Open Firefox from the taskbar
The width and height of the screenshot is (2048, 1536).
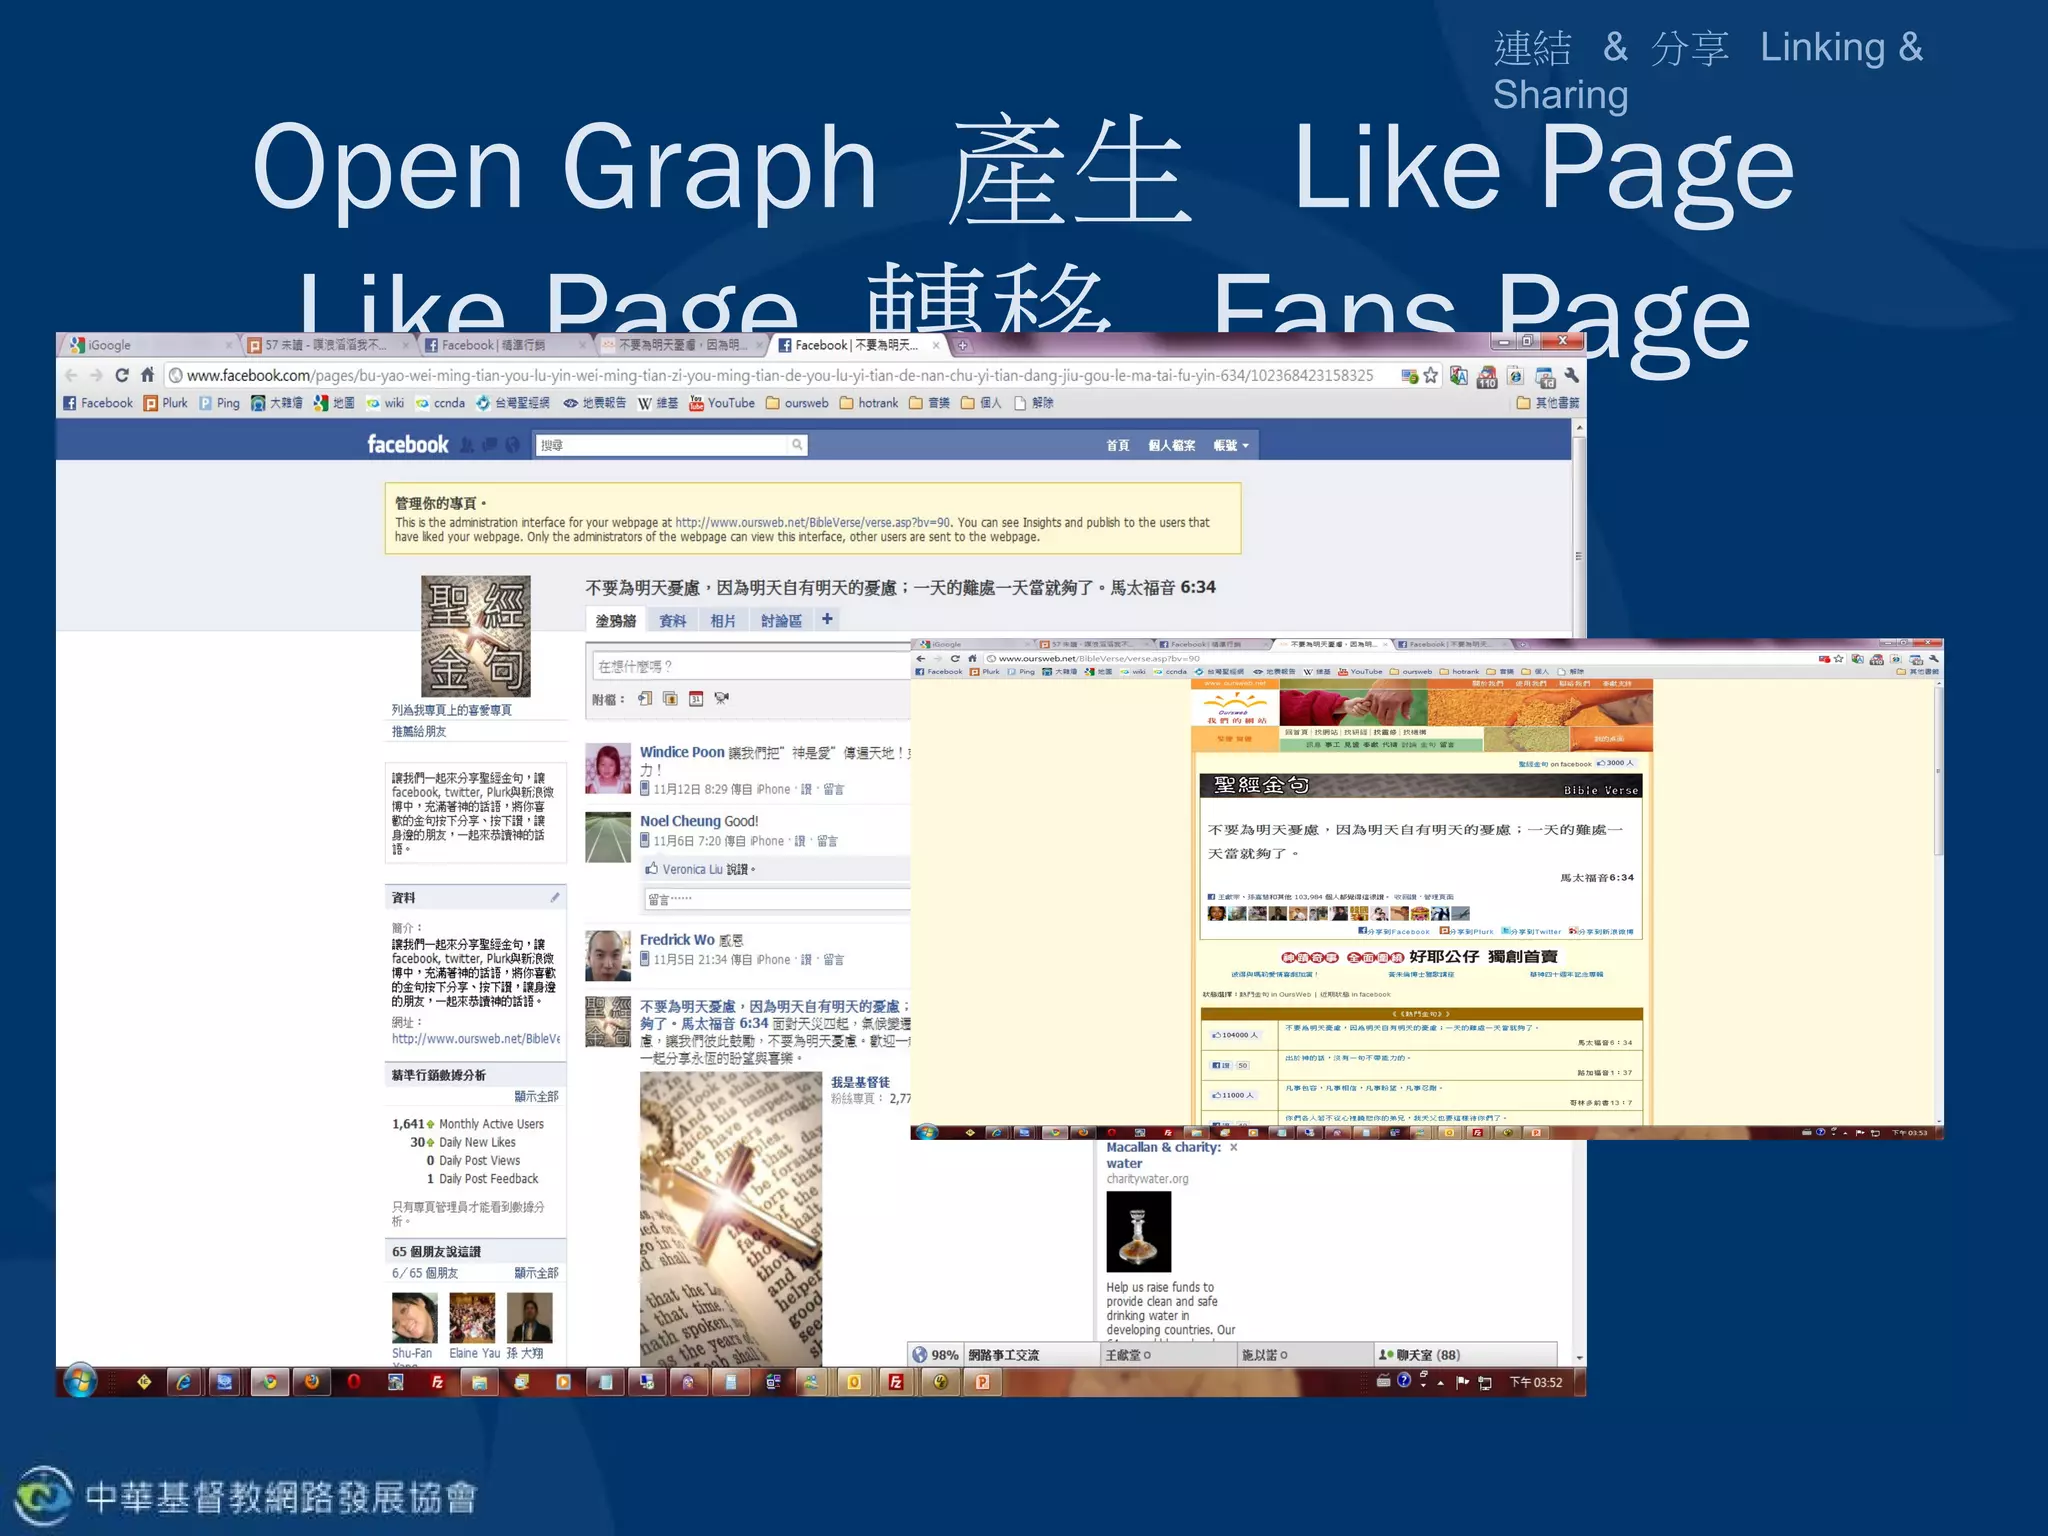(311, 1382)
